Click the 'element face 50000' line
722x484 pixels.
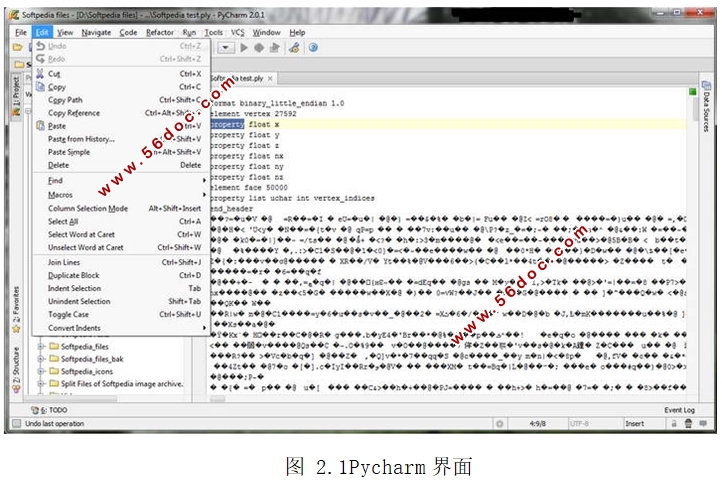(x=249, y=188)
